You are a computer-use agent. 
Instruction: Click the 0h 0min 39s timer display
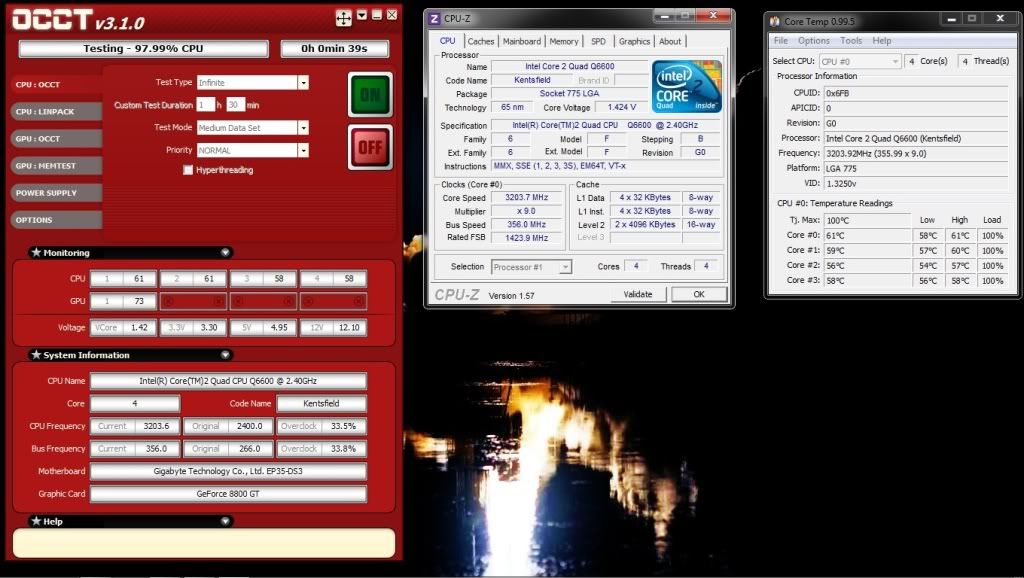point(334,48)
